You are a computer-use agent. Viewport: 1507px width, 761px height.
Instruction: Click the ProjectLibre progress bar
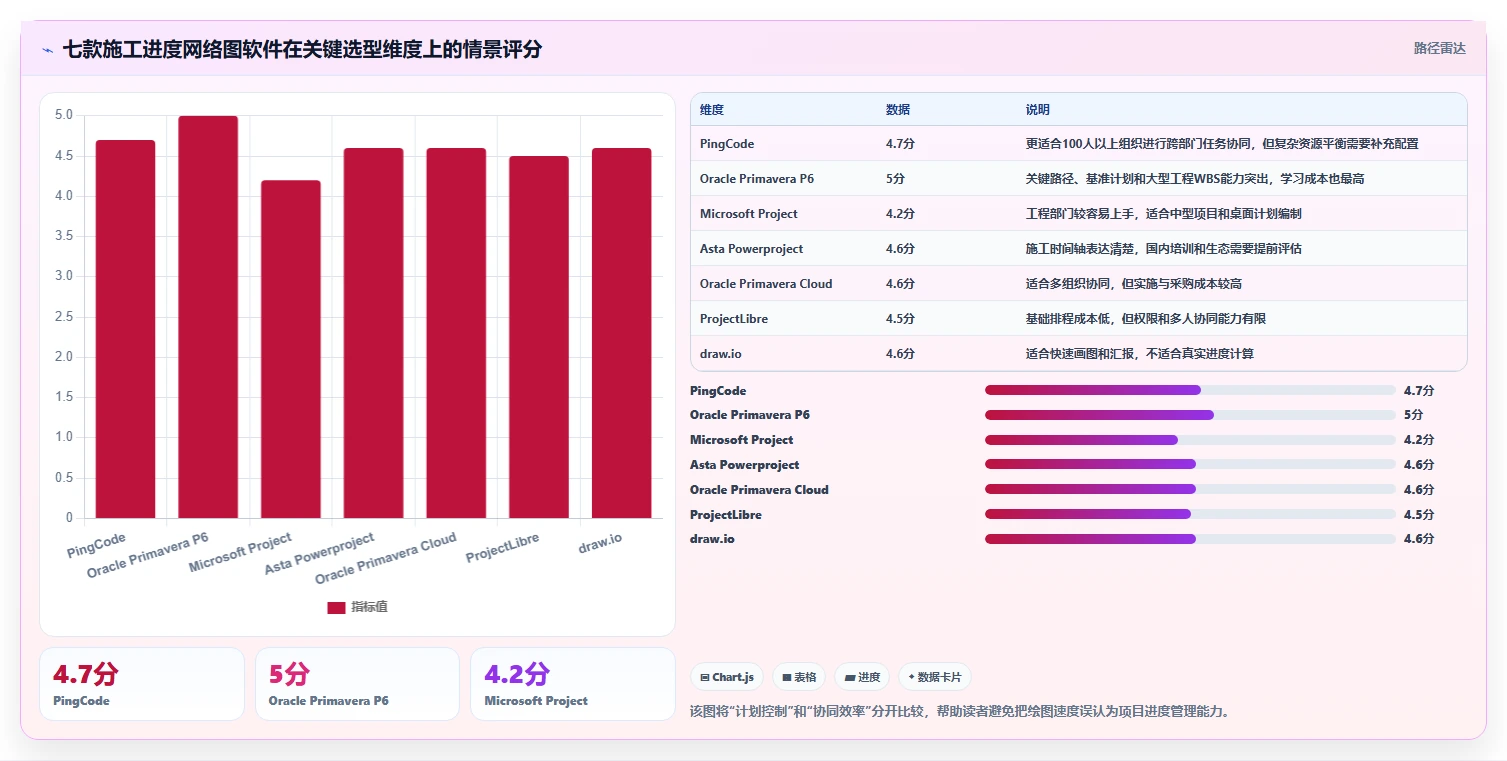[x=1190, y=514]
